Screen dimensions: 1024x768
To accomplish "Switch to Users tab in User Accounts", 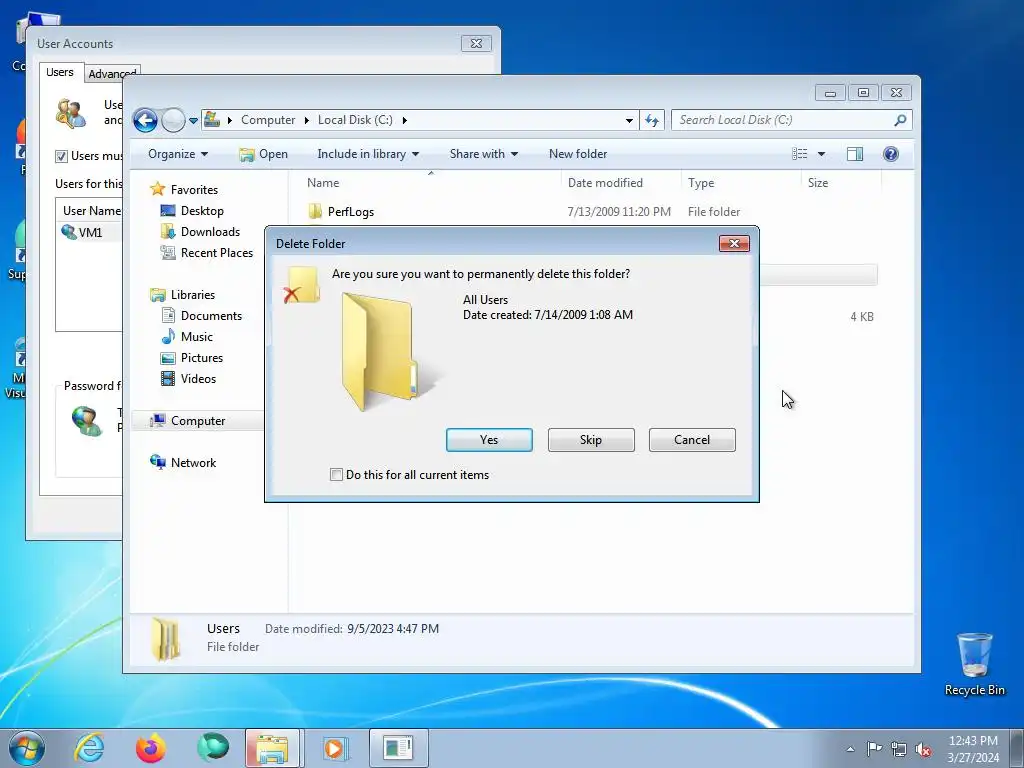I will coord(60,72).
